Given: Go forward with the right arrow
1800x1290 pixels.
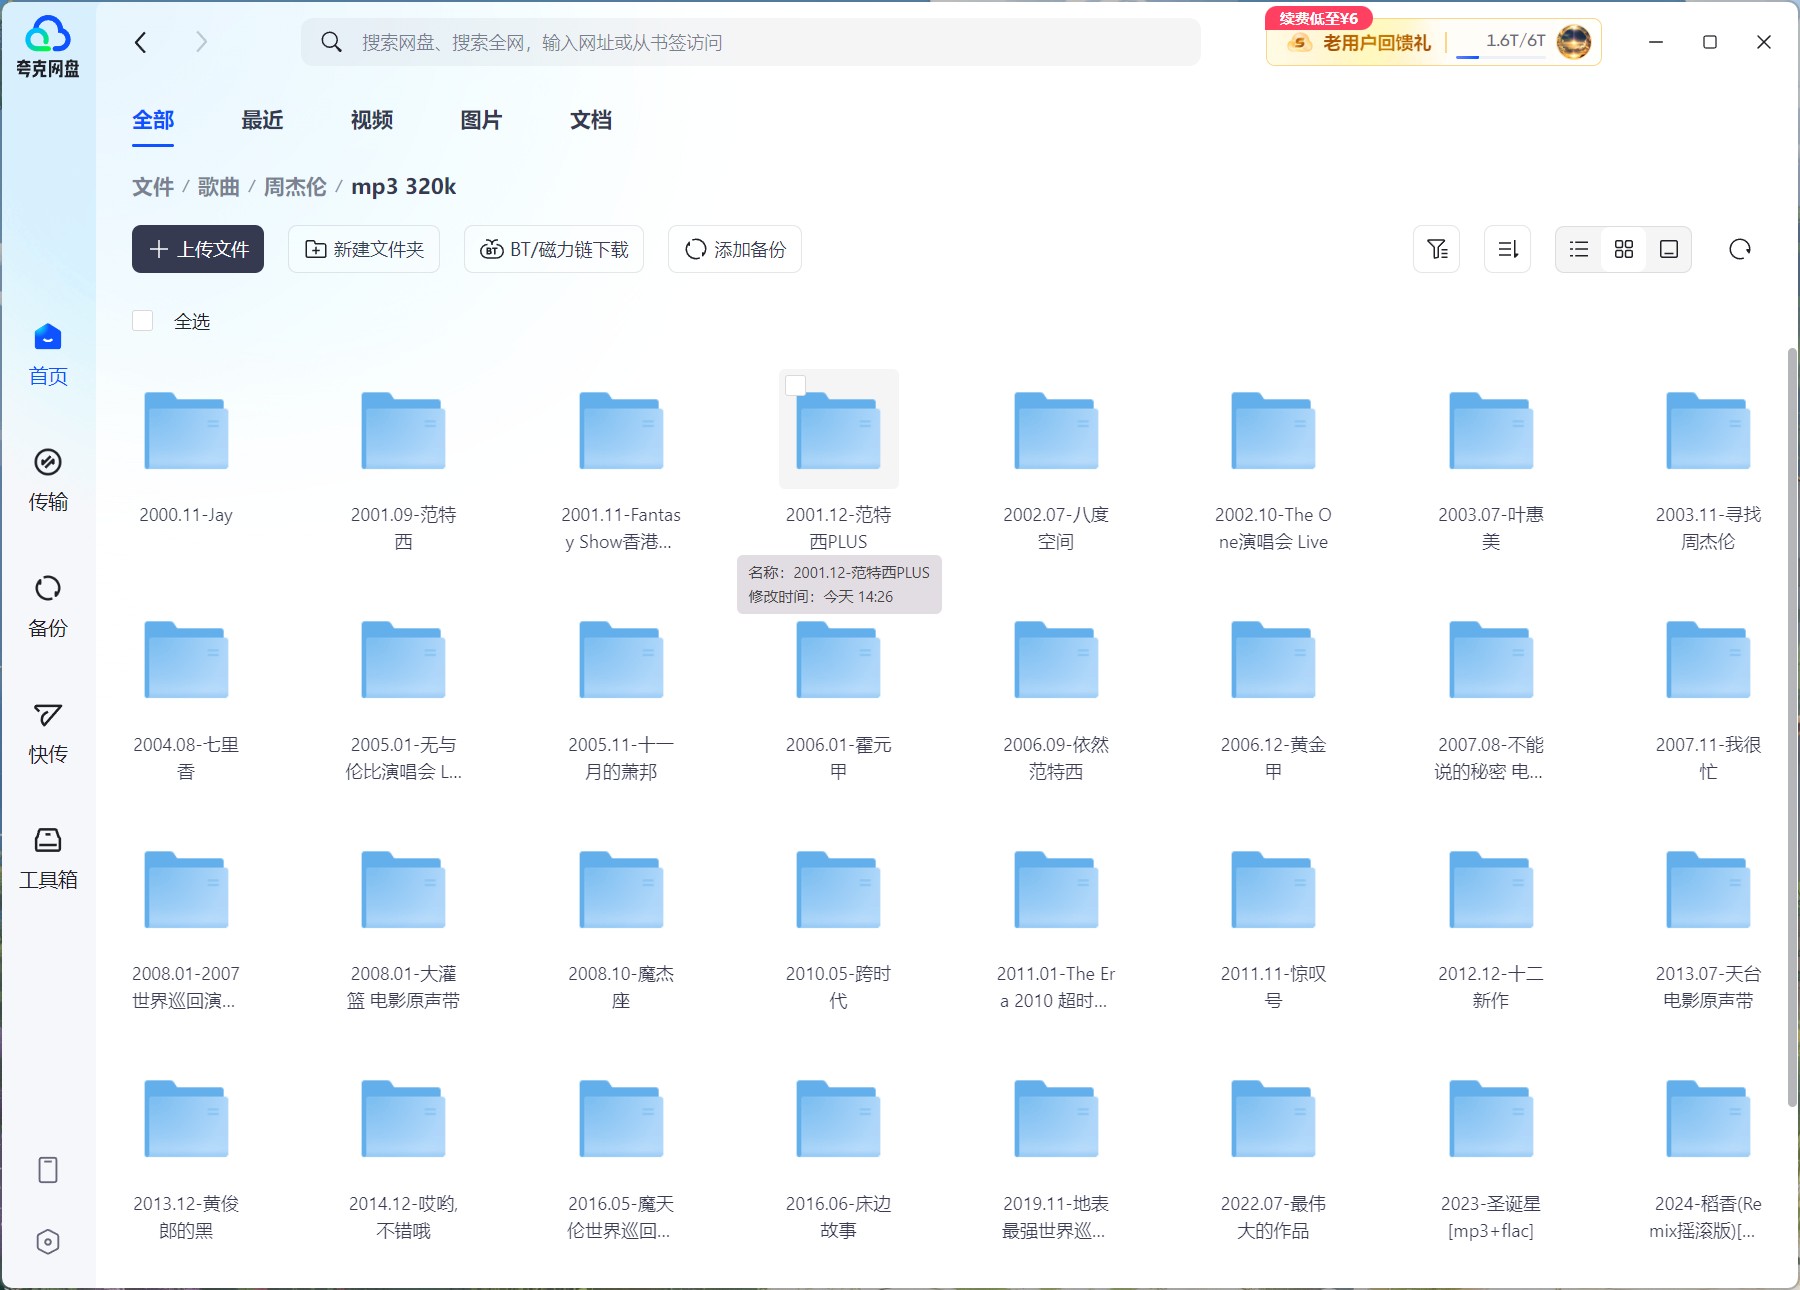Looking at the screenshot, I should coord(201,42).
